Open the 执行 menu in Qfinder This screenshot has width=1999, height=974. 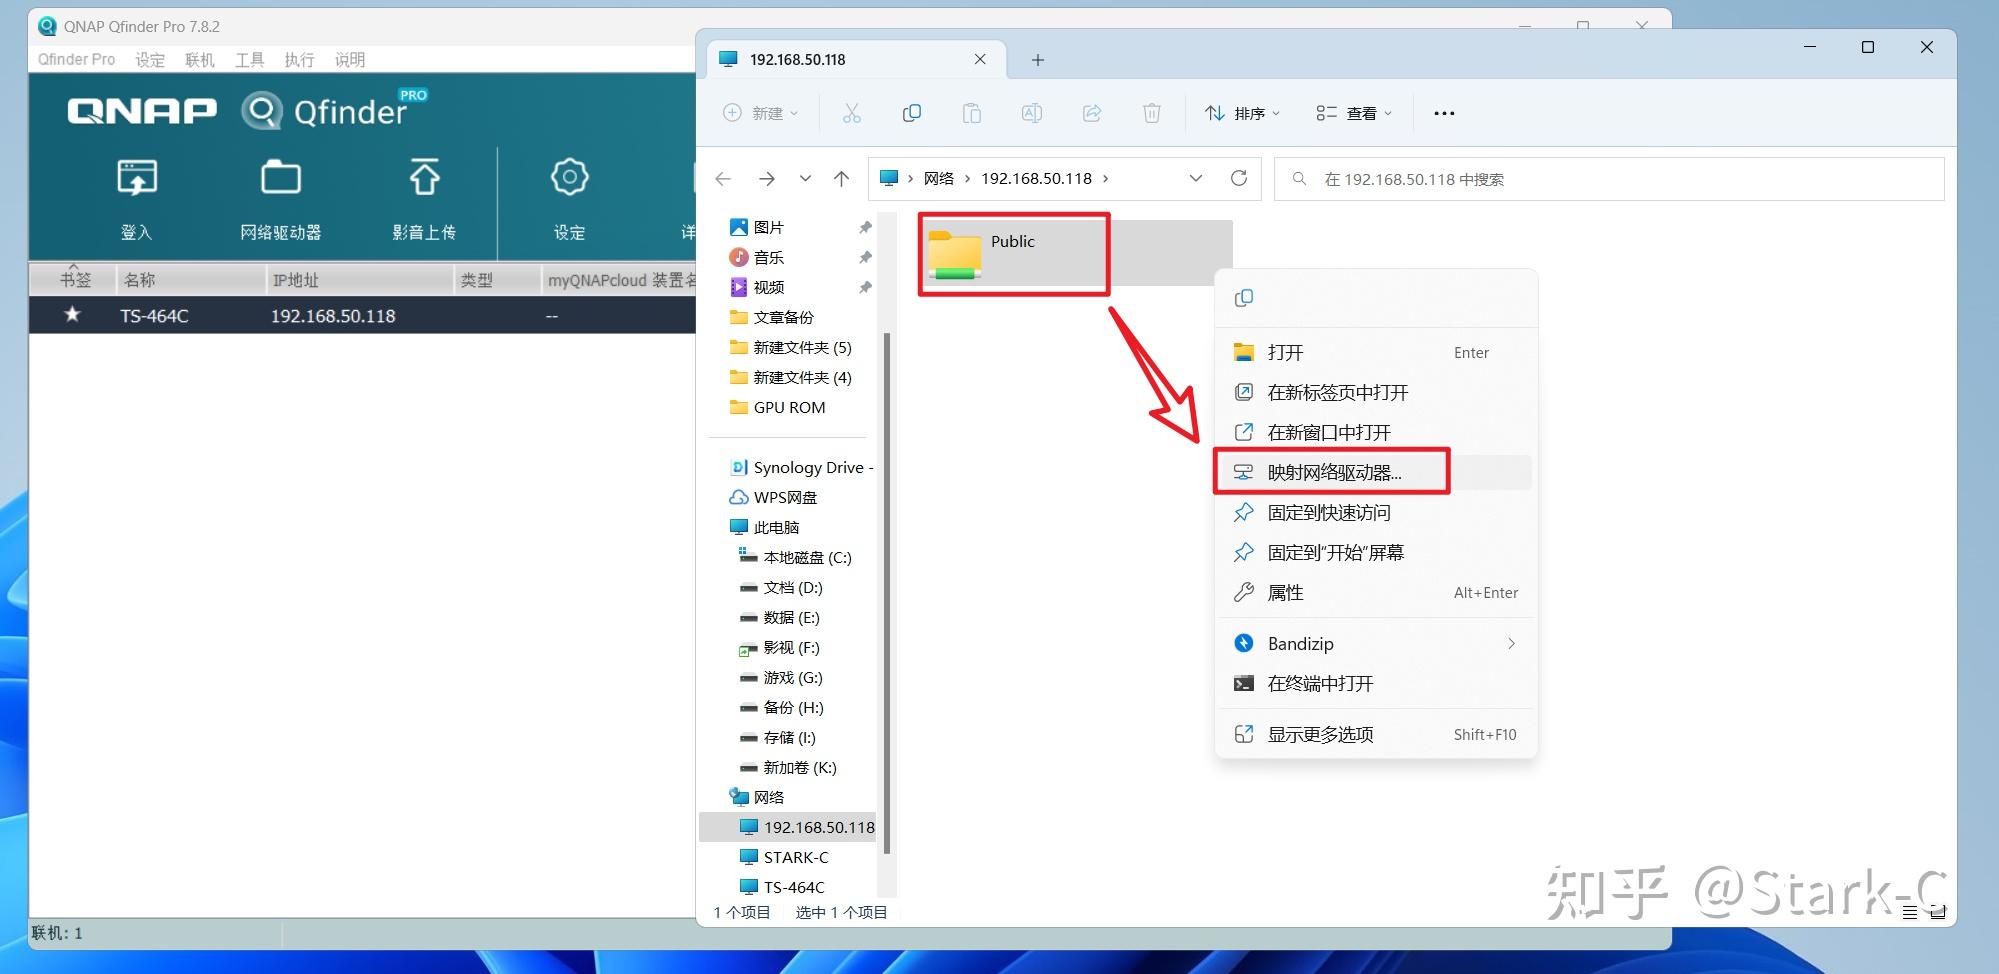pyautogui.click(x=299, y=59)
